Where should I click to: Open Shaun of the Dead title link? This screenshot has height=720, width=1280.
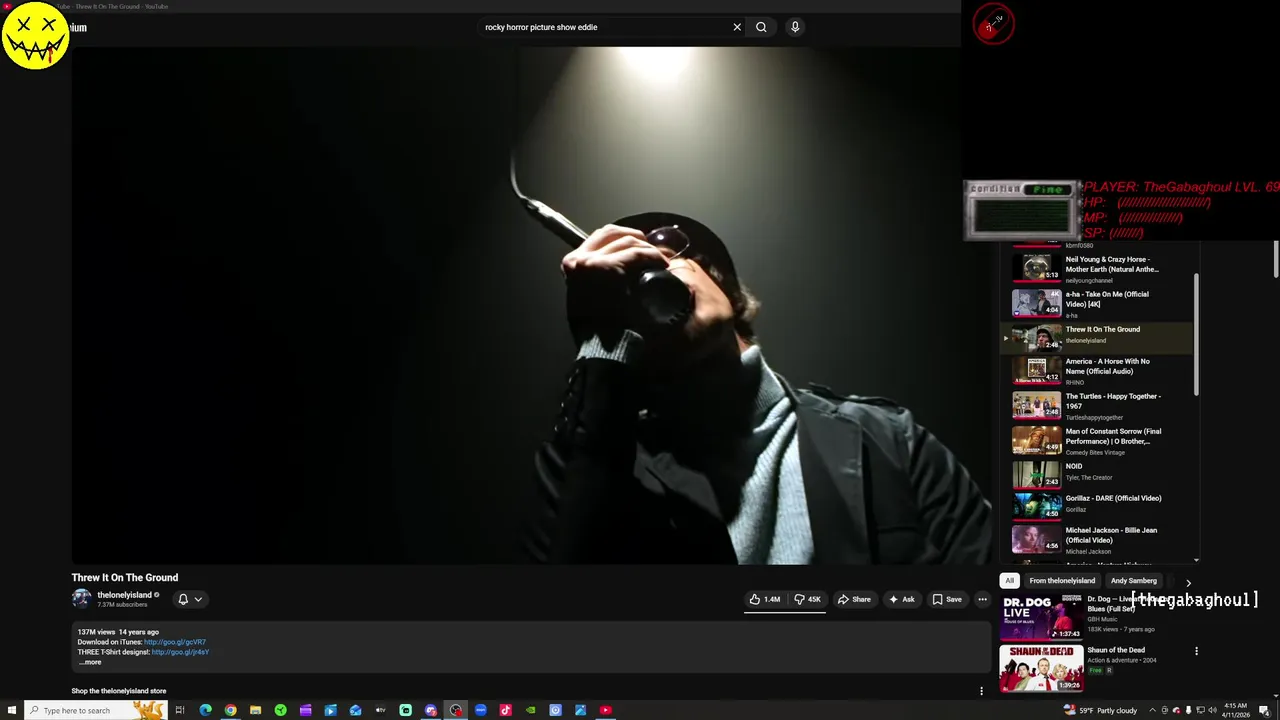(1116, 650)
